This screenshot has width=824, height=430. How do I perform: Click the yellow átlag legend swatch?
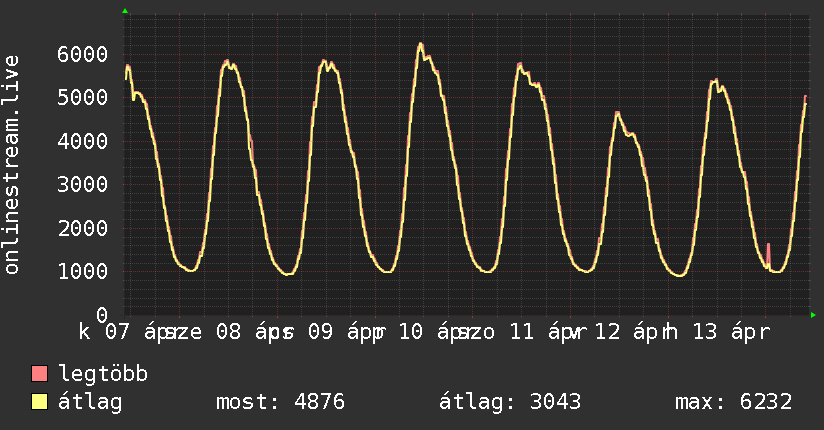[x=40, y=403]
